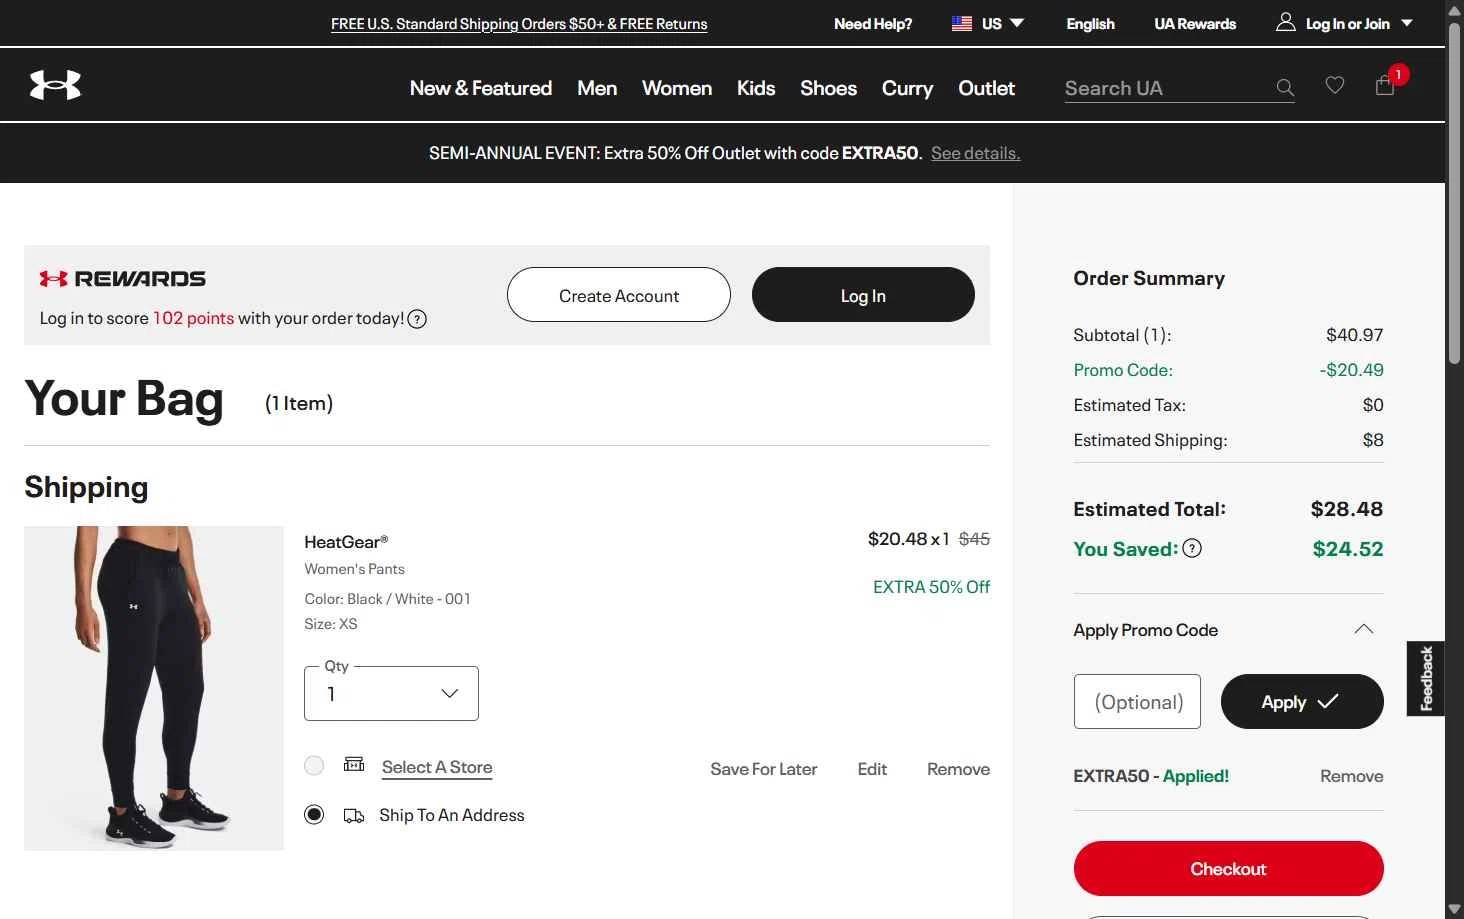Image resolution: width=1464 pixels, height=919 pixels.
Task: Click the Create Account button
Action: [x=619, y=295]
